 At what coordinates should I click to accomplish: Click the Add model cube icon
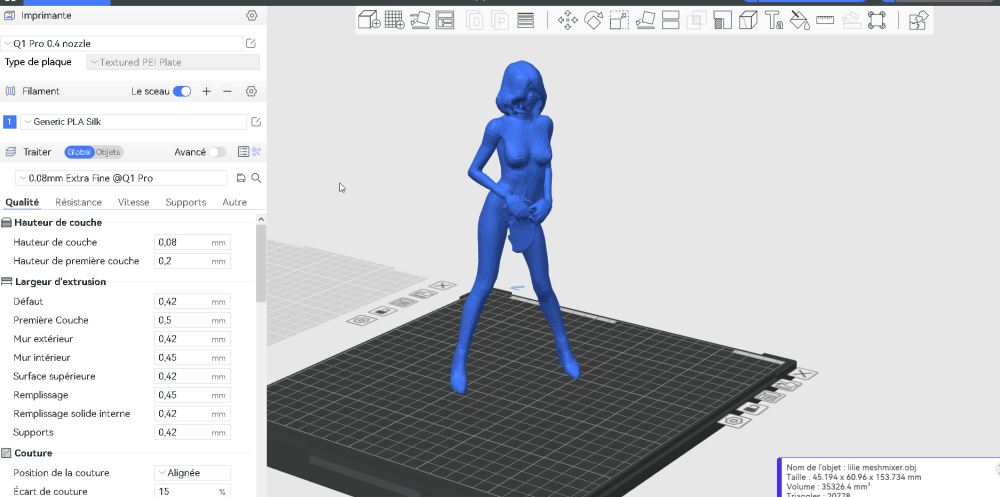point(369,19)
